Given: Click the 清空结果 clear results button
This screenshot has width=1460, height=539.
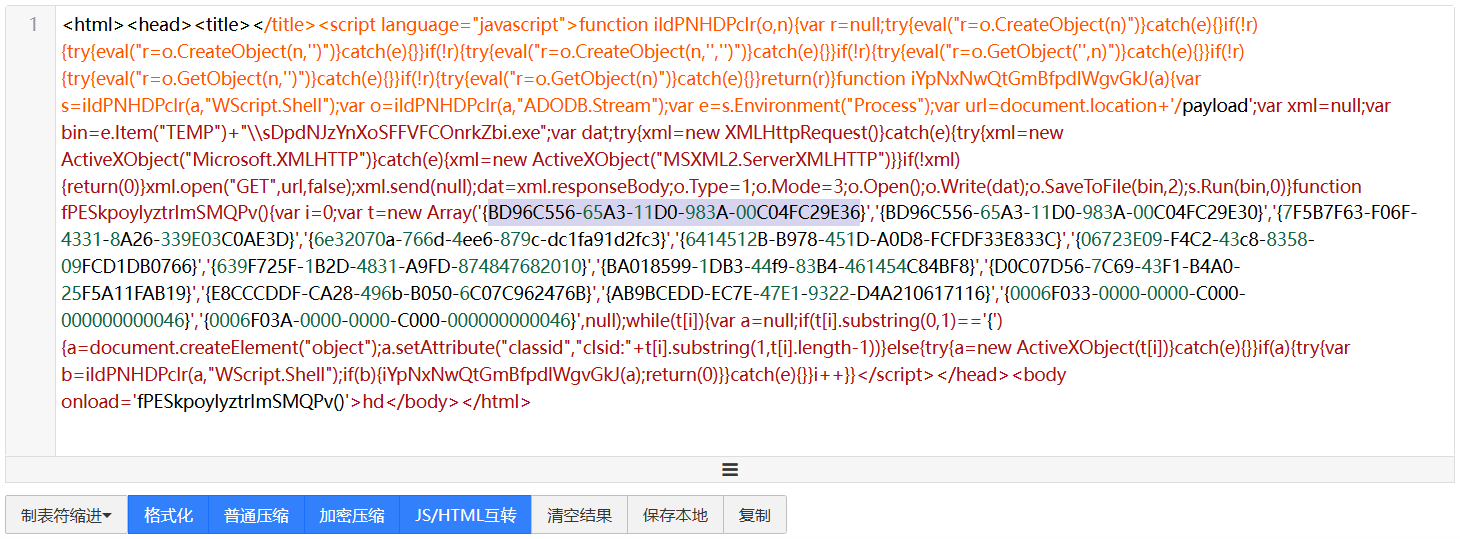Looking at the screenshot, I should tap(579, 515).
